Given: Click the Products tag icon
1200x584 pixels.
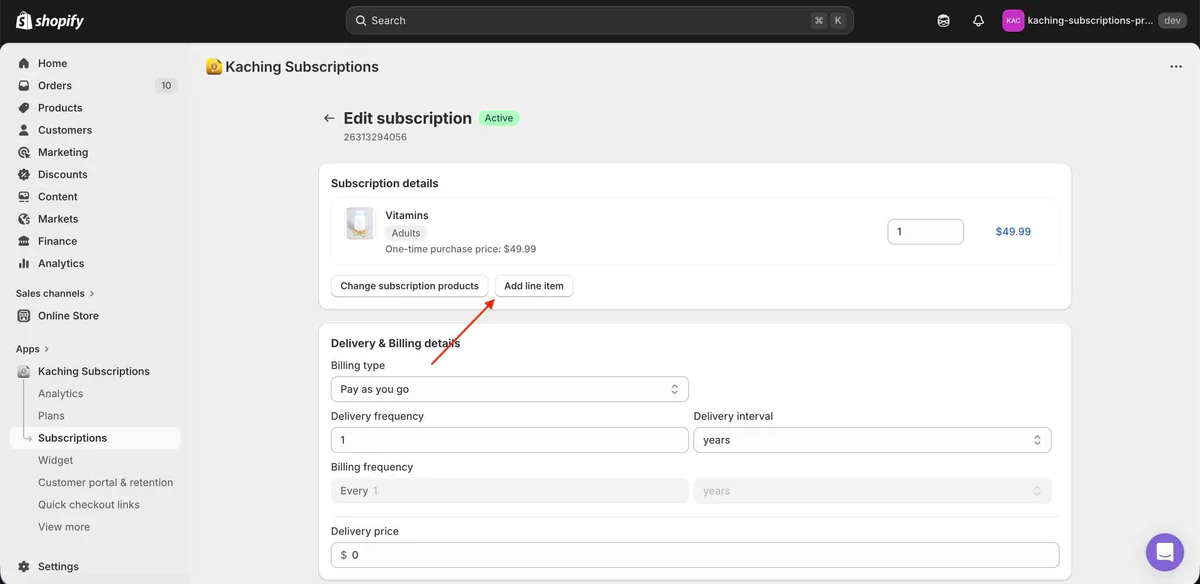Looking at the screenshot, I should pos(24,108).
